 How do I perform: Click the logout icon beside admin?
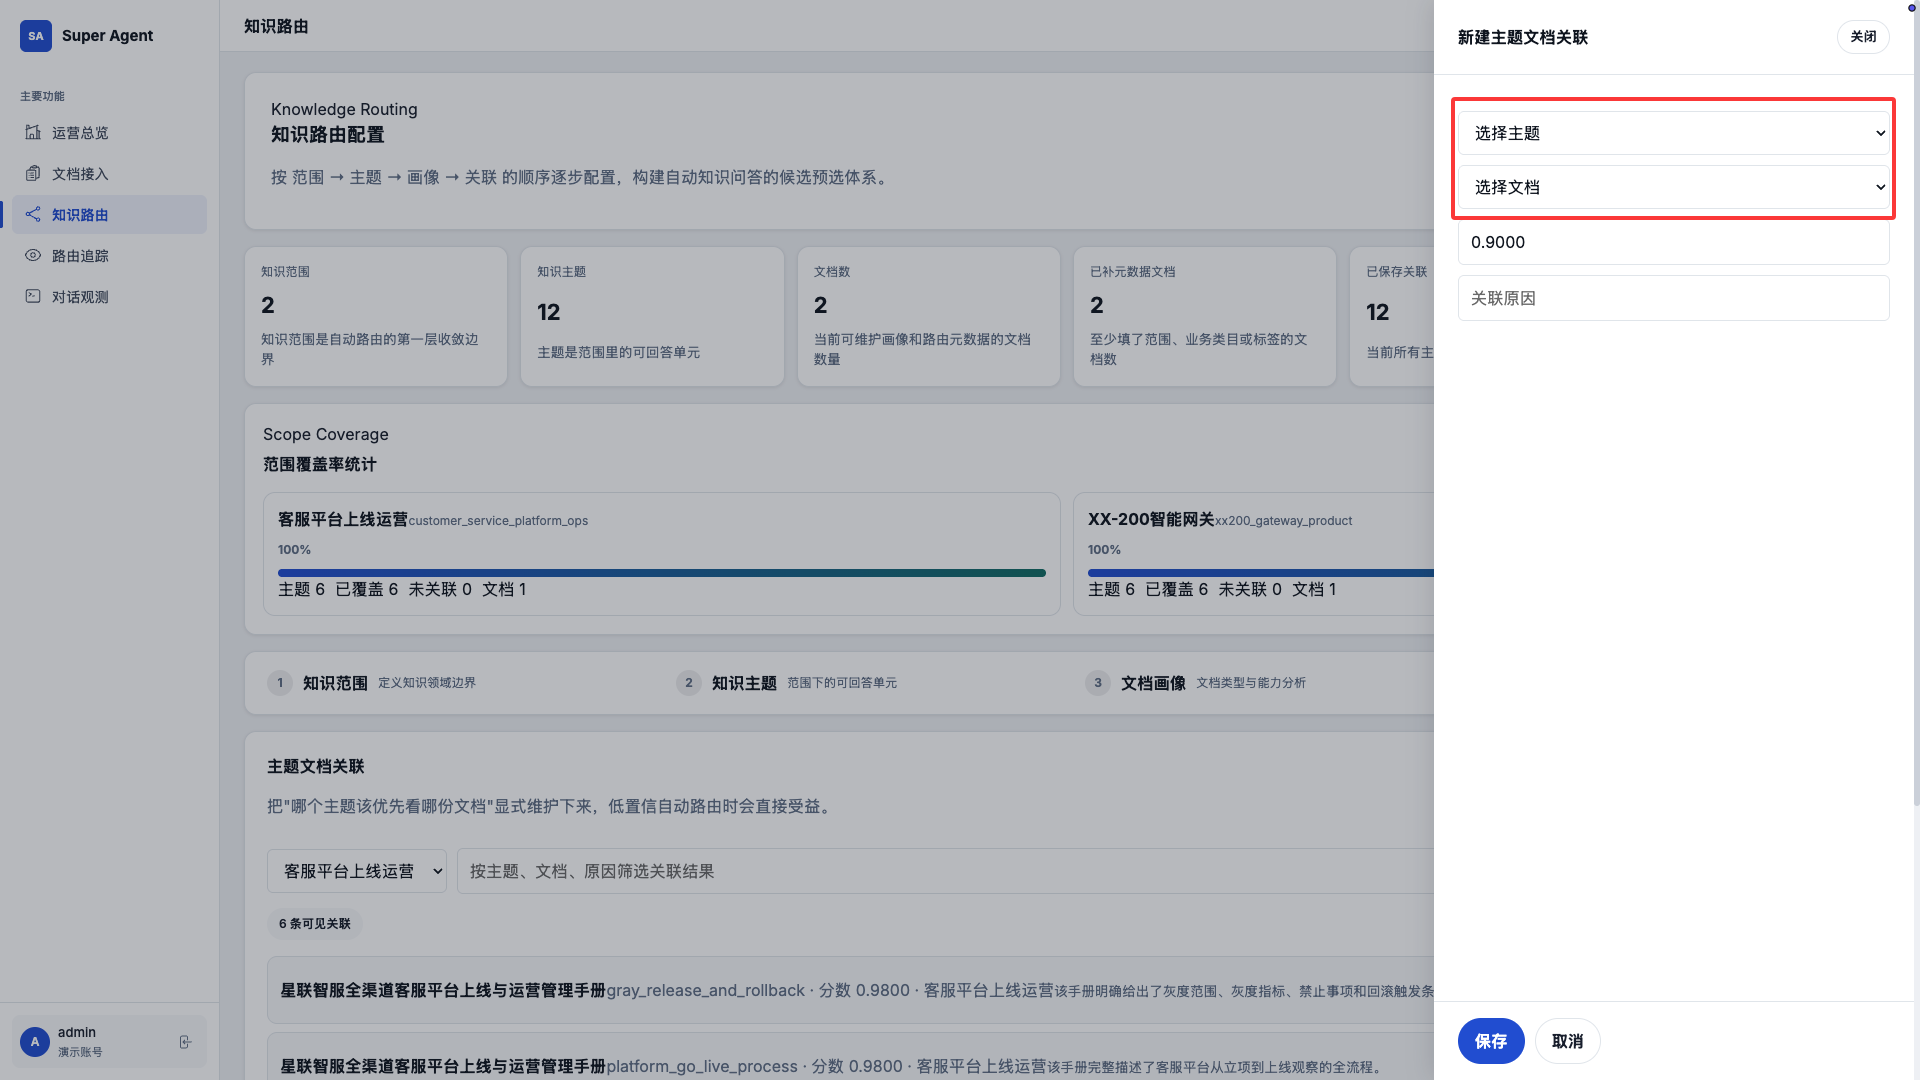click(x=185, y=1042)
